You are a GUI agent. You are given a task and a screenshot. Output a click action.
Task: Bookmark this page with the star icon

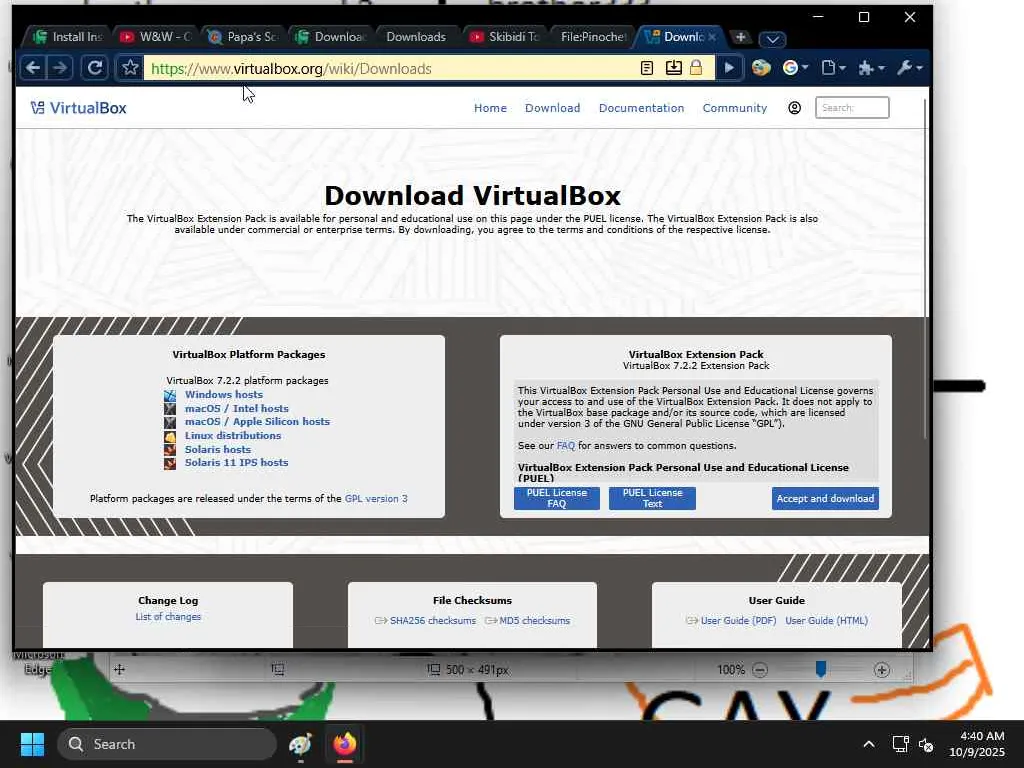click(x=130, y=68)
